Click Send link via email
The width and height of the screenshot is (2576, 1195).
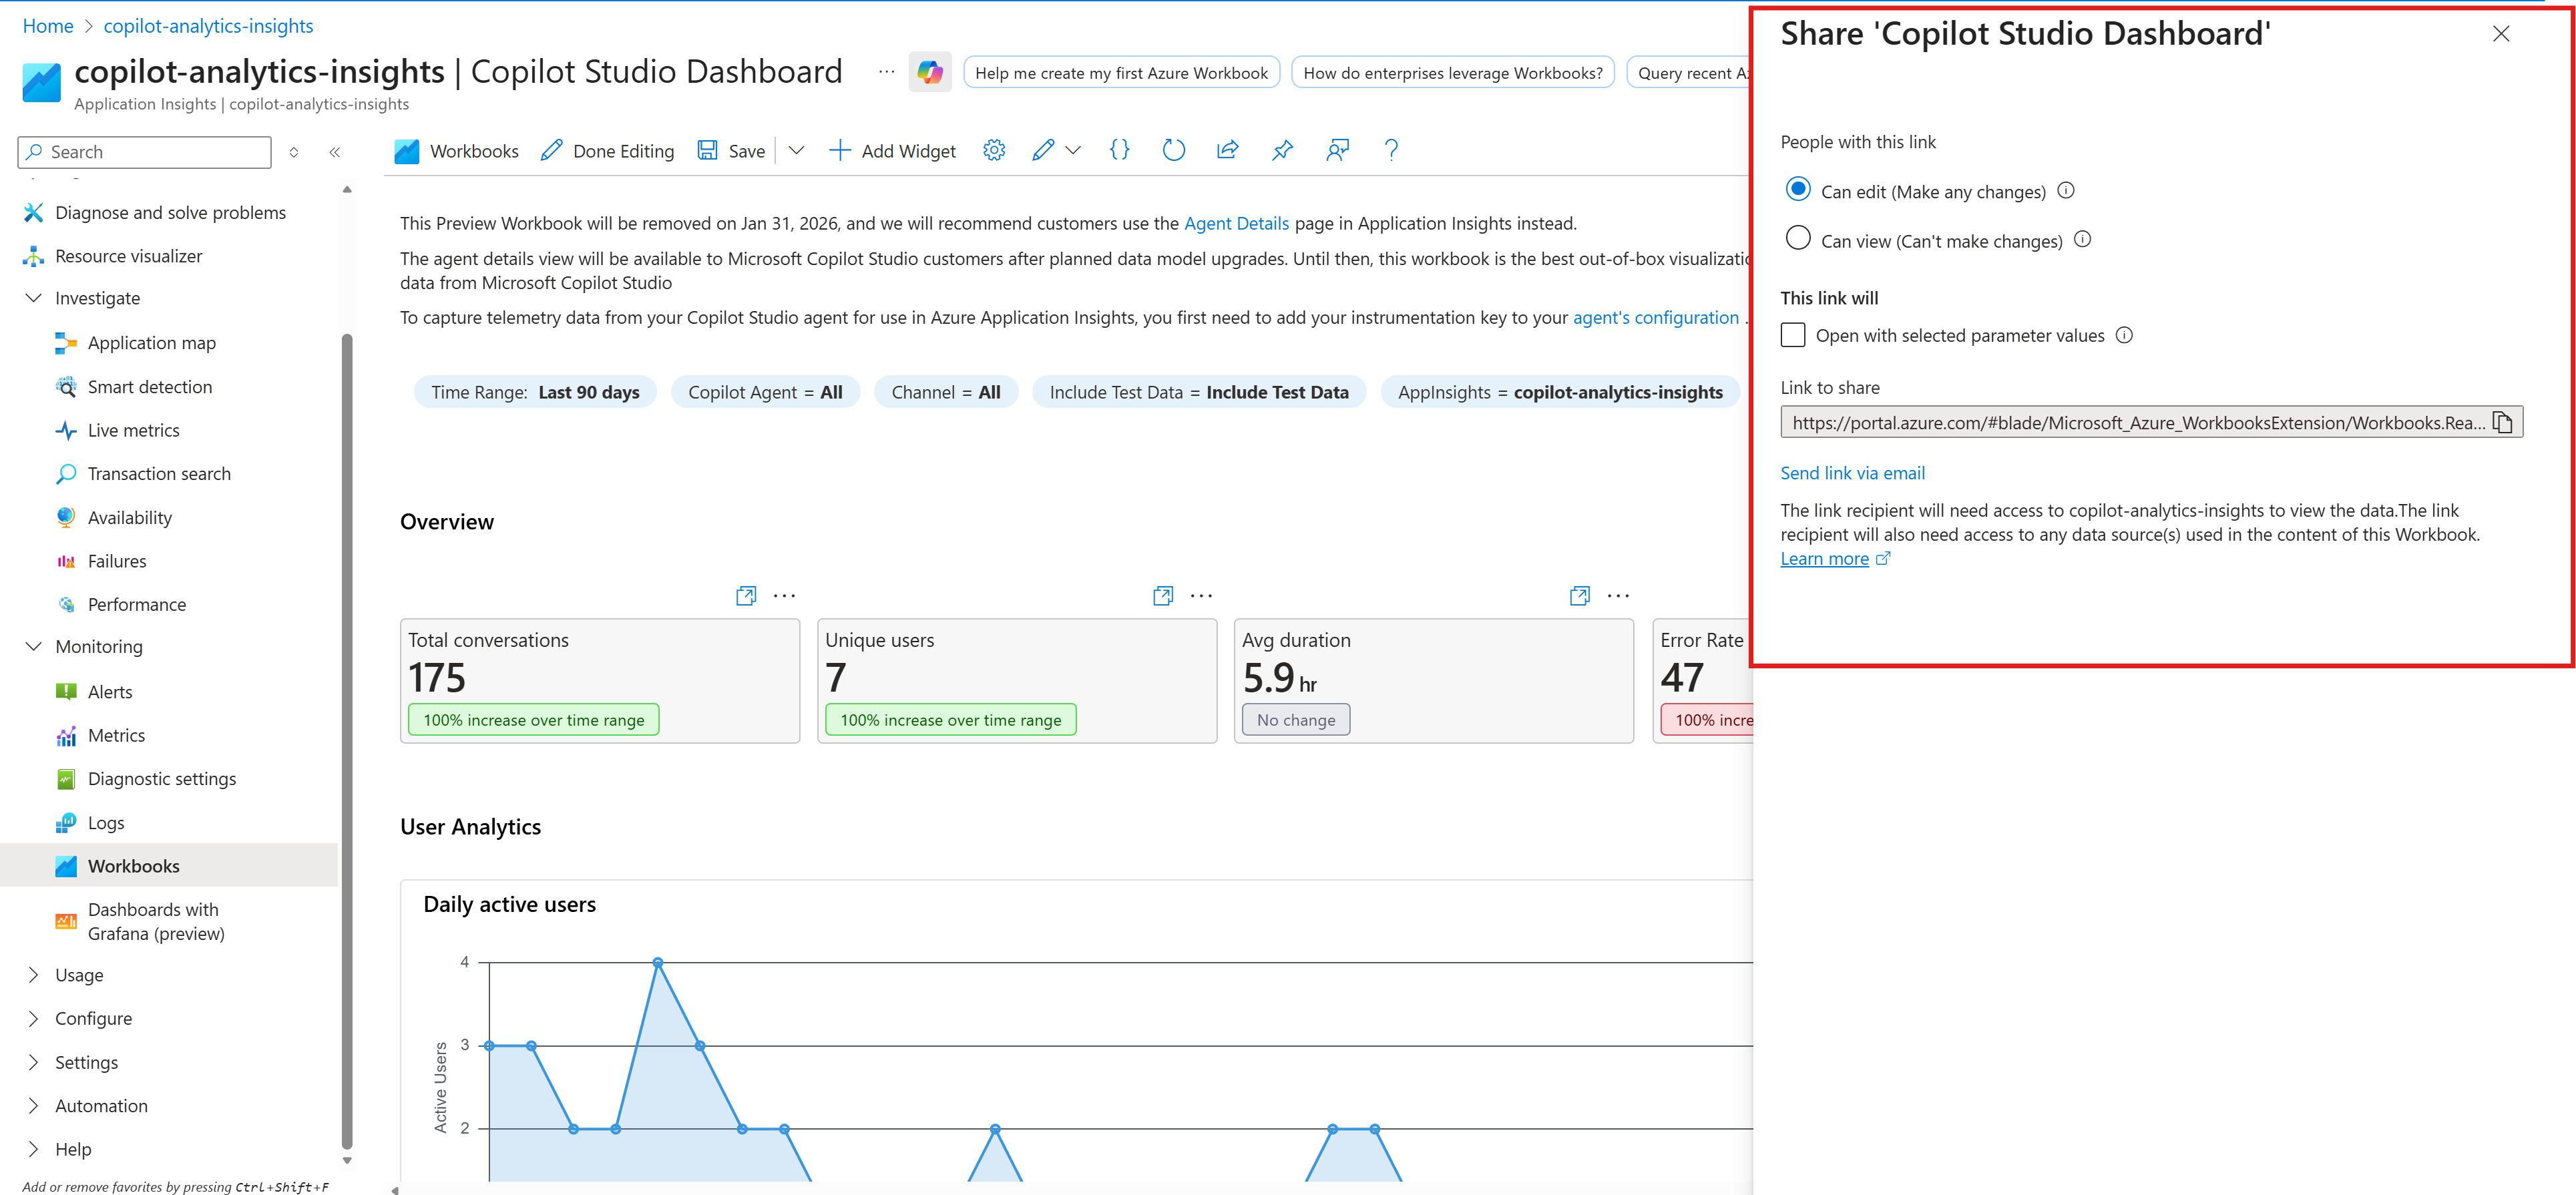[x=1852, y=472]
